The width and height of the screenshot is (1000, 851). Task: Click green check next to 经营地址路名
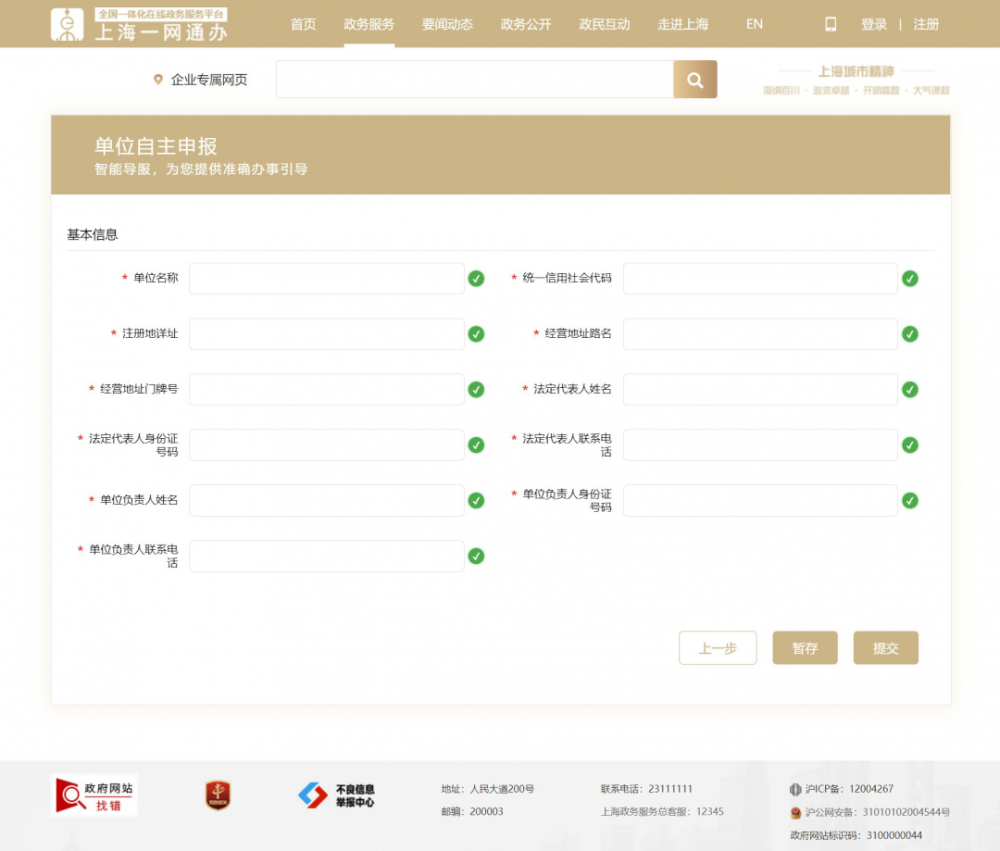pyautogui.click(x=910, y=334)
